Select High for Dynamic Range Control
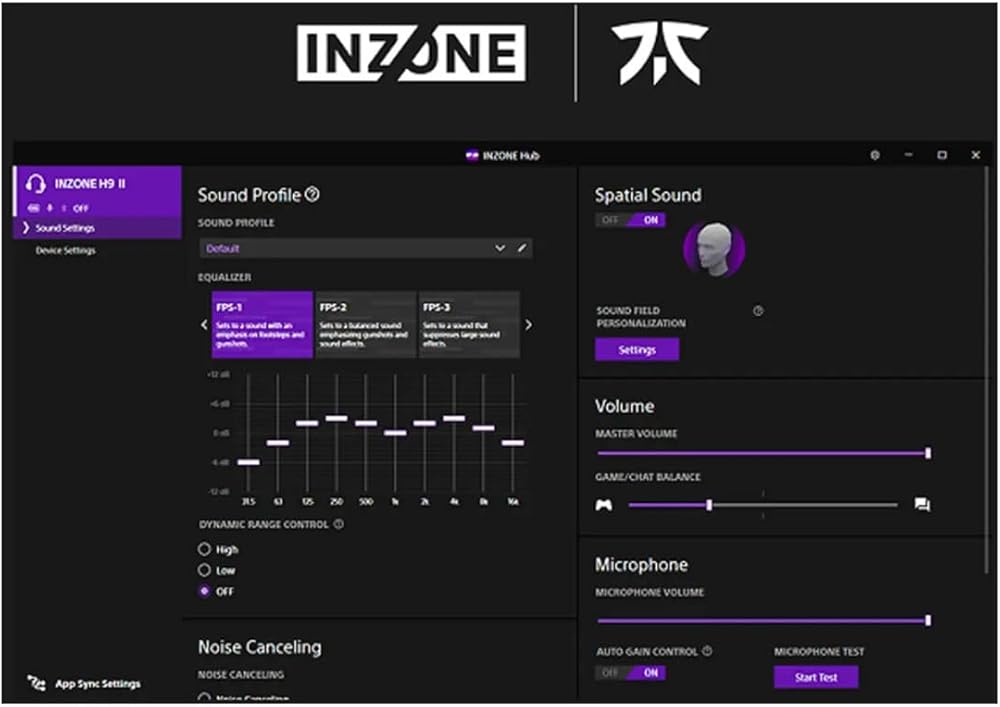 204,549
